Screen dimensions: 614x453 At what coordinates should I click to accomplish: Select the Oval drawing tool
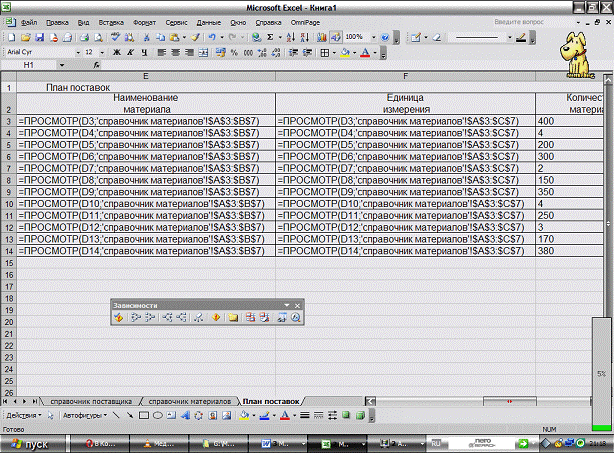[x=157, y=413]
